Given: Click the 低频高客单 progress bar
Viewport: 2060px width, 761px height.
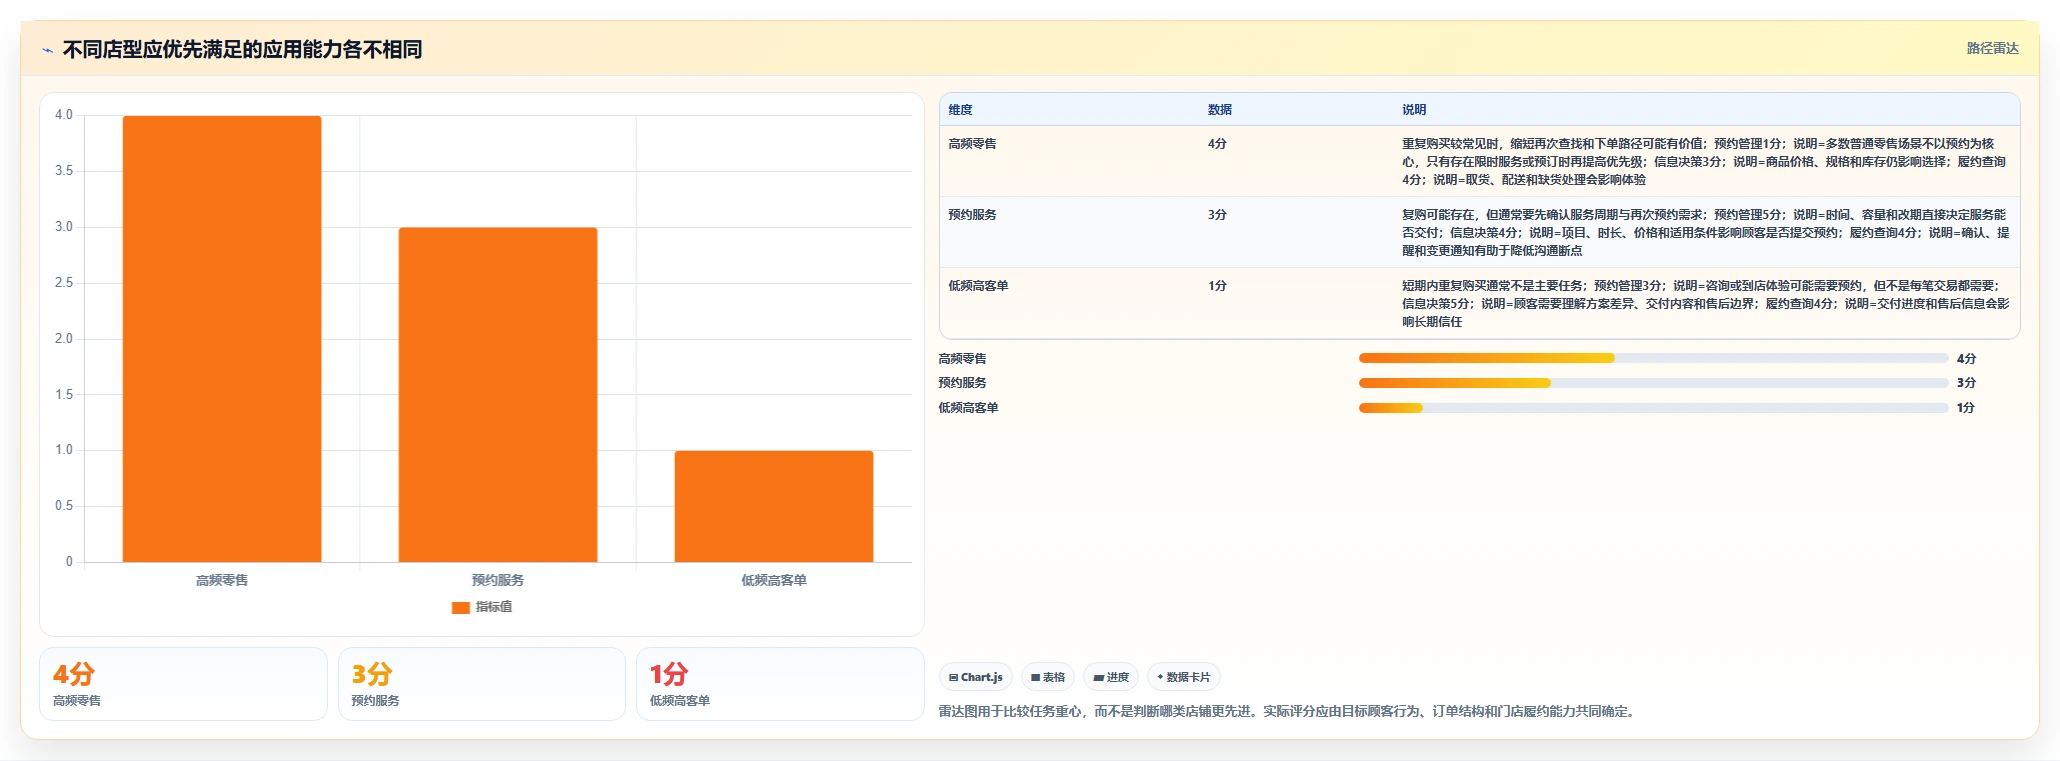Looking at the screenshot, I should pos(1653,408).
